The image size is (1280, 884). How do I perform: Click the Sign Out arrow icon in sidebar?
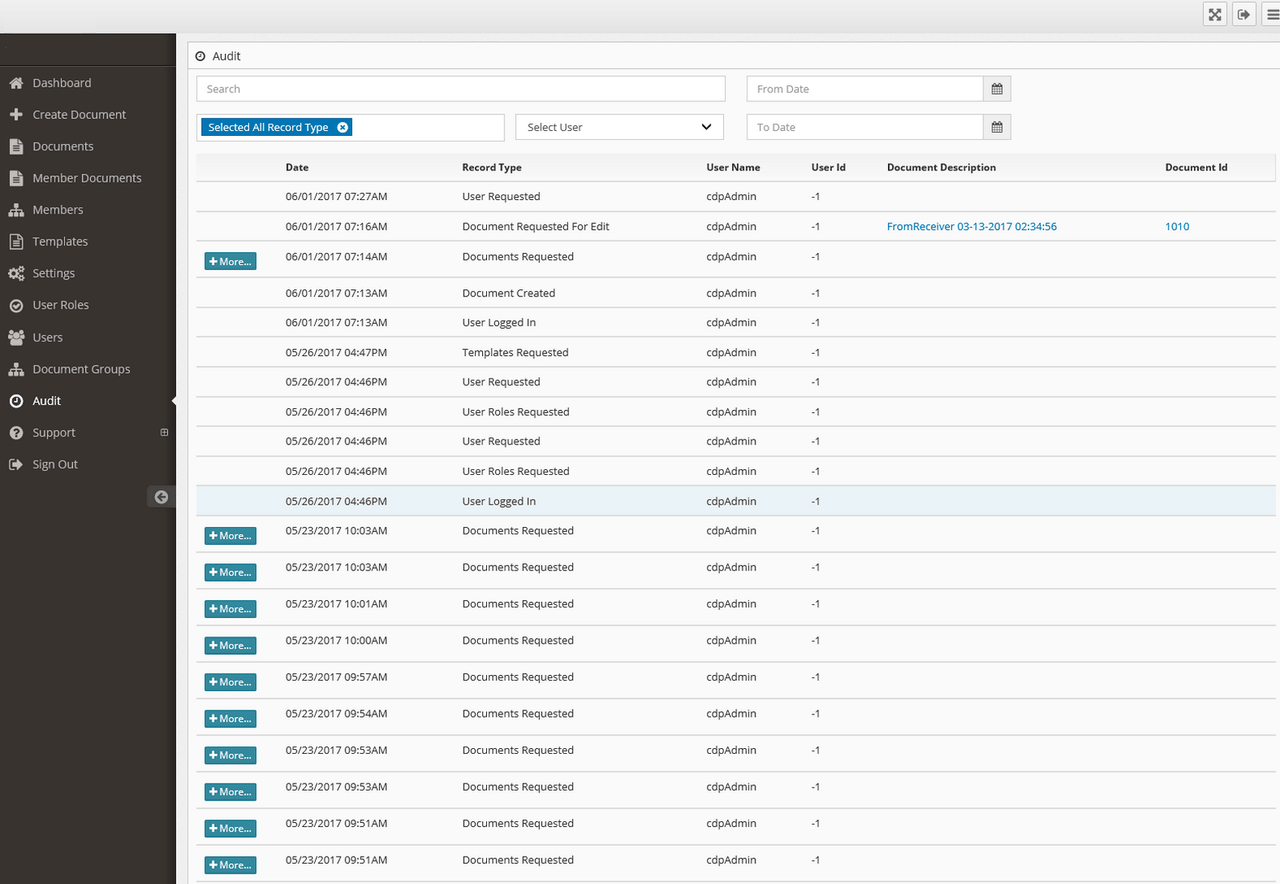click(16, 465)
